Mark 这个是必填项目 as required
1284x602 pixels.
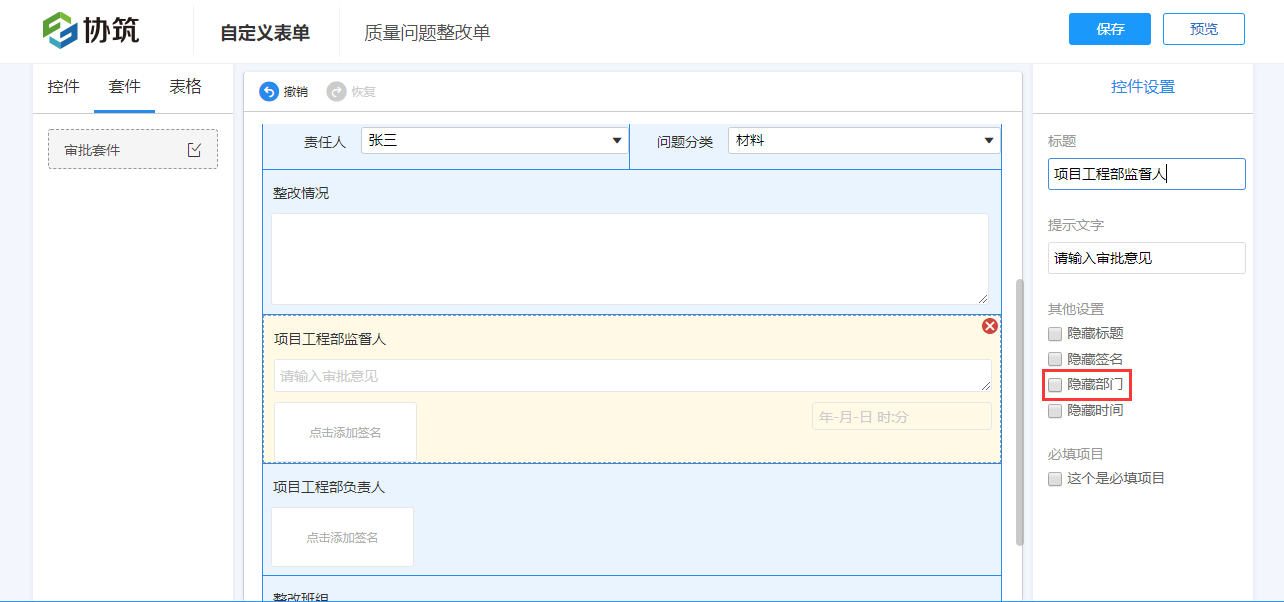tap(1055, 479)
